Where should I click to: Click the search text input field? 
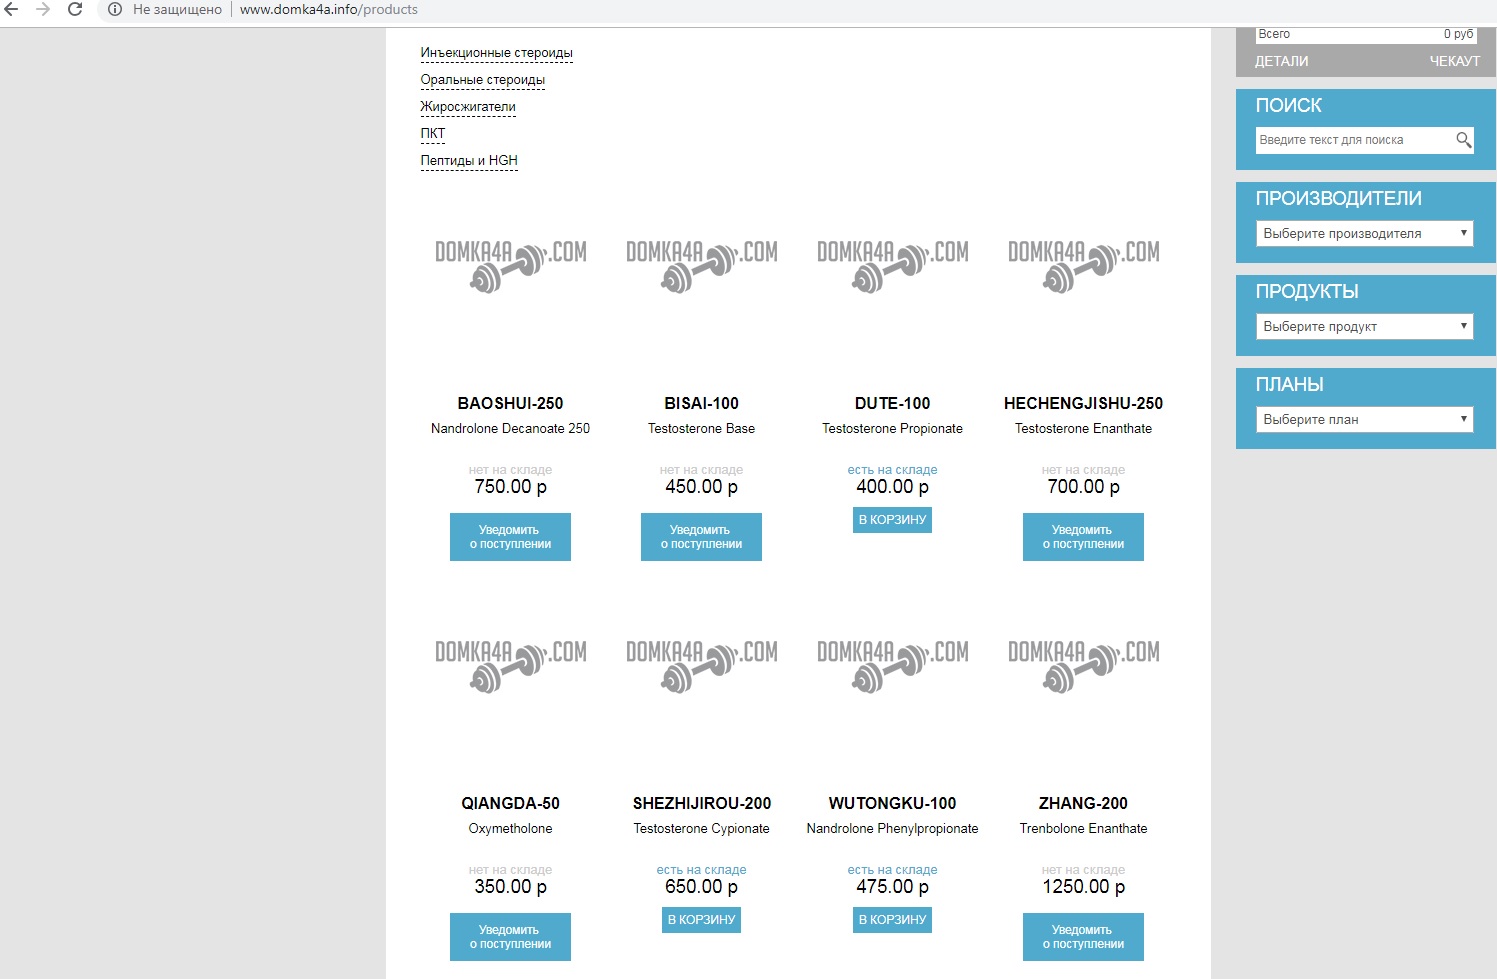pos(1352,140)
